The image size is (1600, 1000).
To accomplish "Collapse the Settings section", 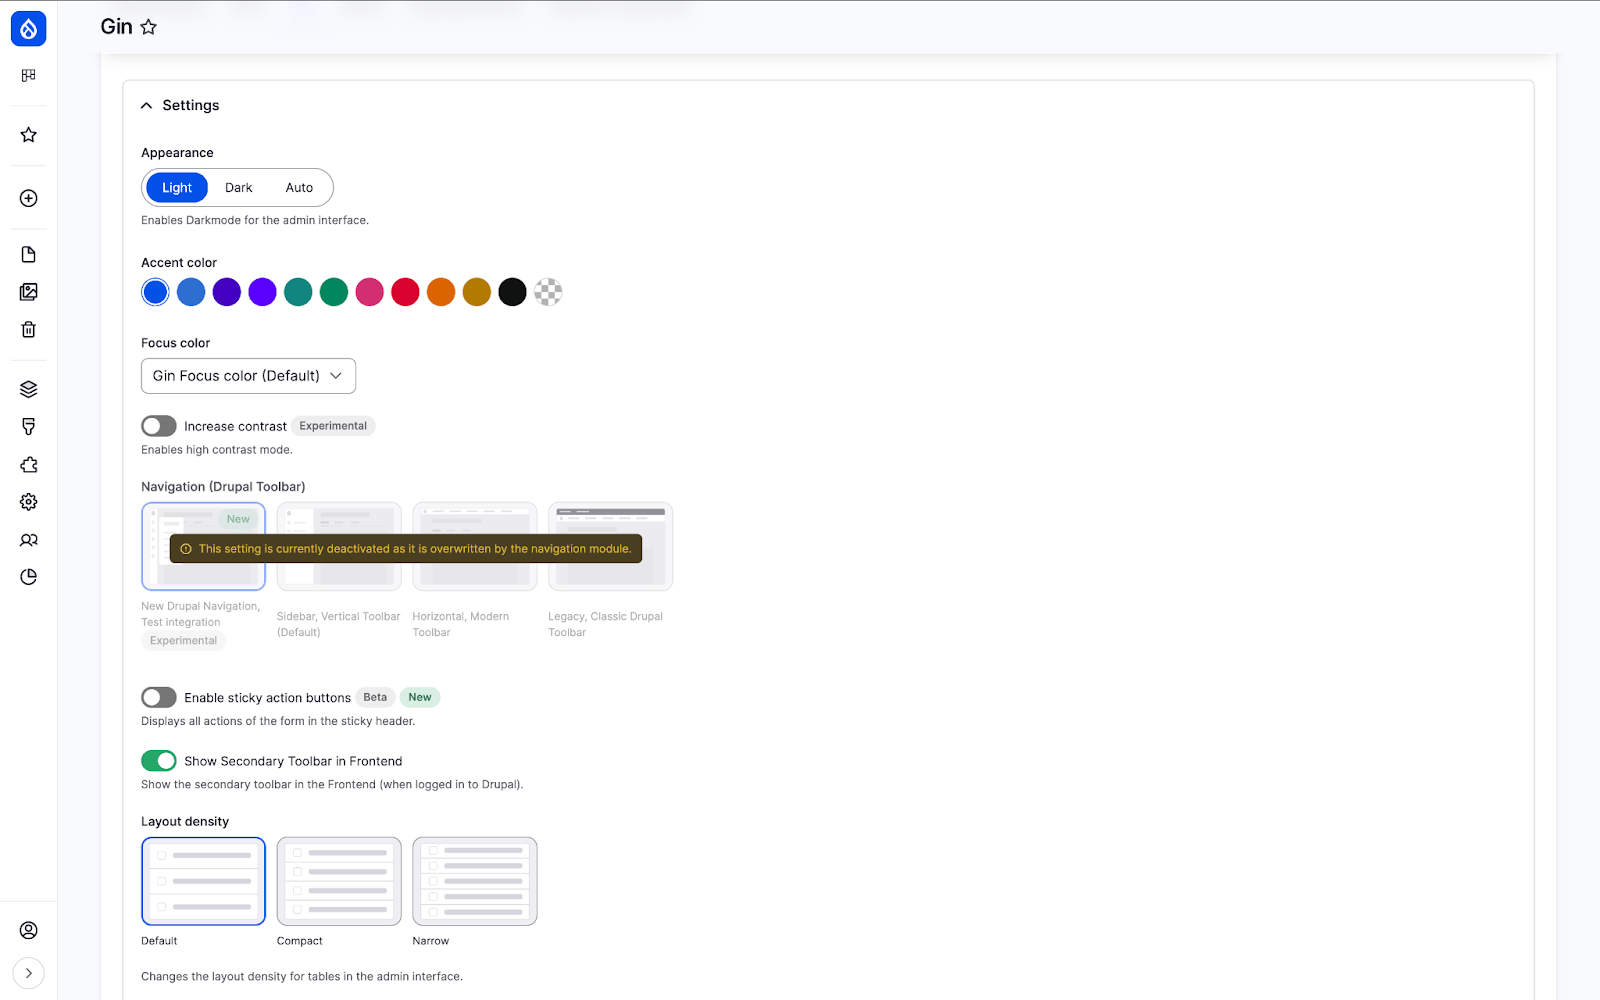I will (180, 105).
